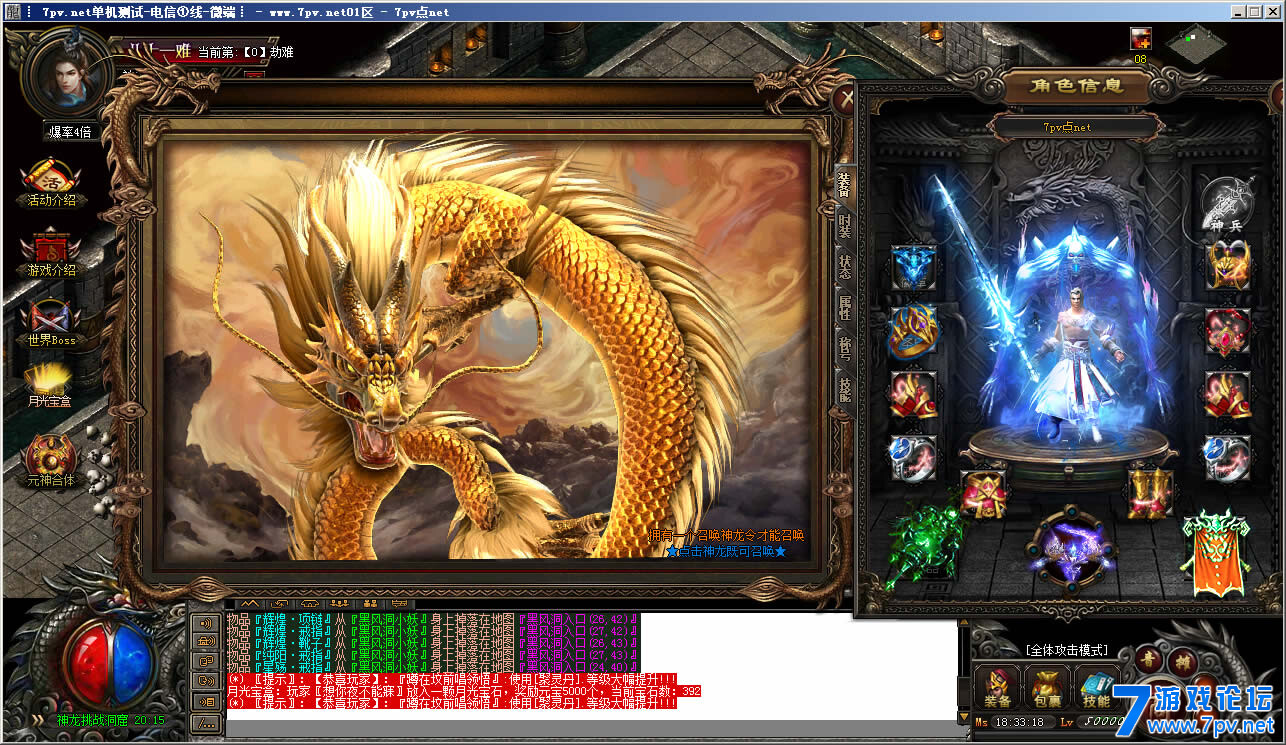Select the purple gem center slot

click(1071, 549)
